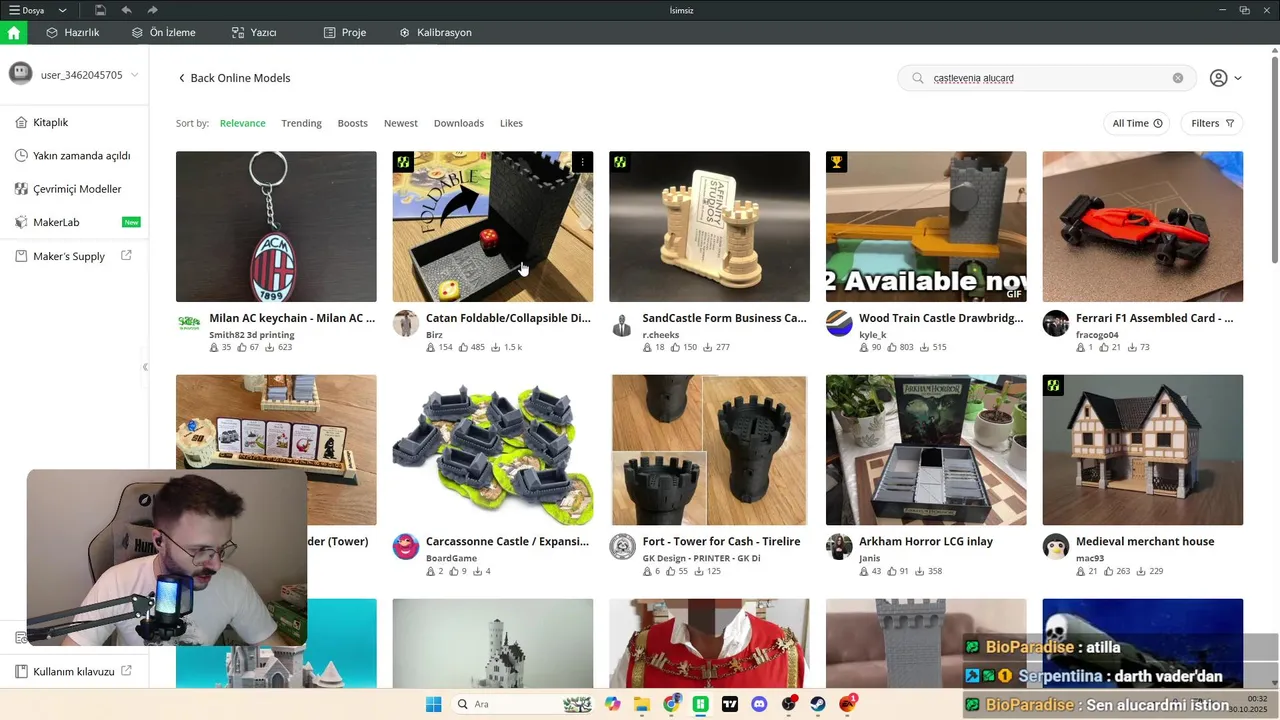Screen dimensions: 1280x720
Task: Open Ferrari F1 Assembled Card model title
Action: [1154, 318]
